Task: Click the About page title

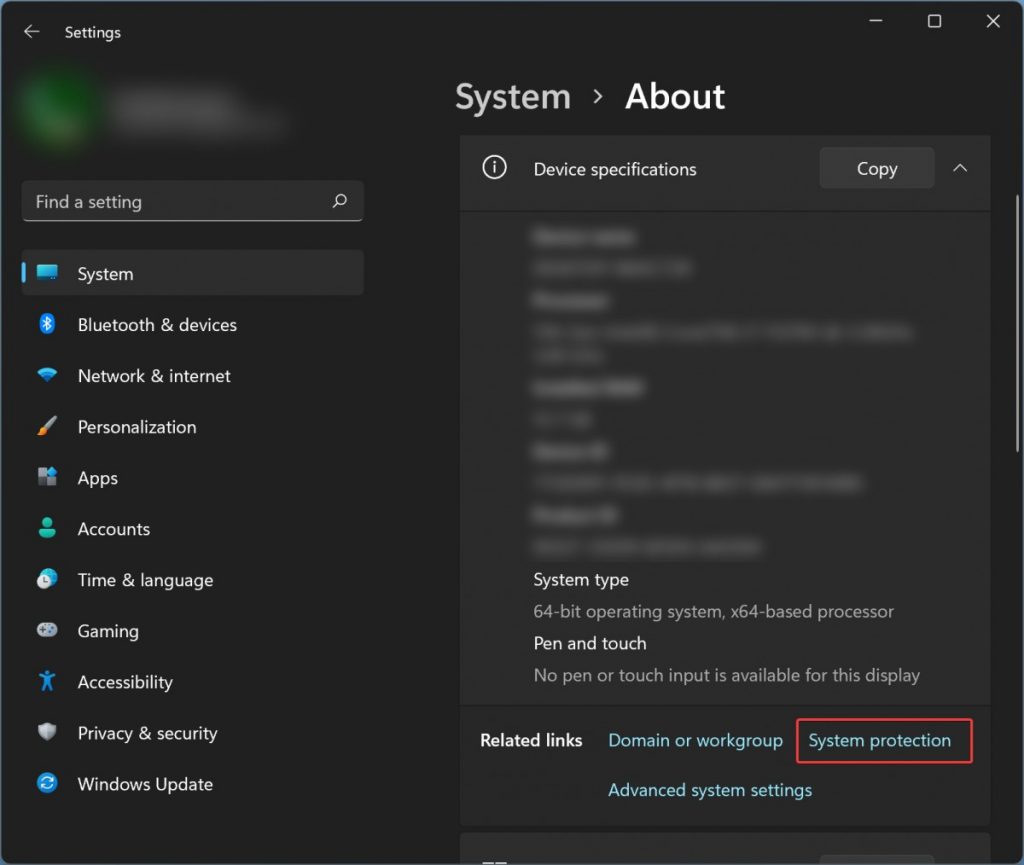Action: 675,97
